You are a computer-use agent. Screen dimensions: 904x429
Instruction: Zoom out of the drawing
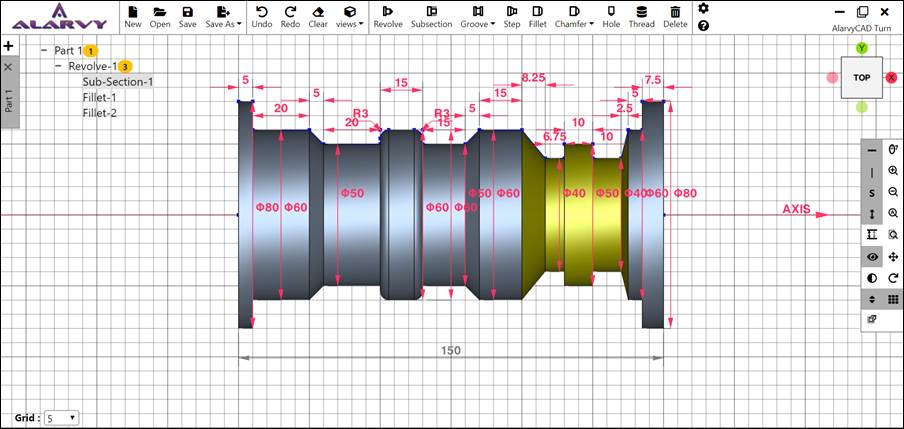point(893,192)
